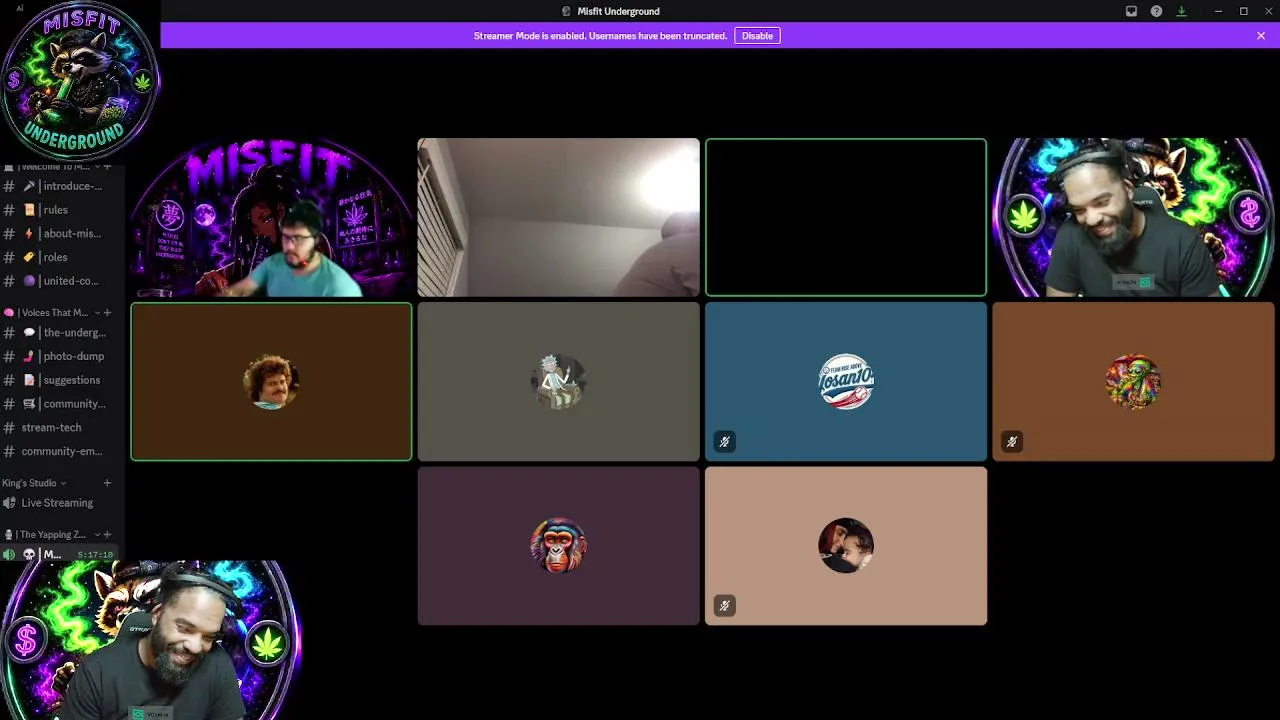Image resolution: width=1280 pixels, height=720 pixels.
Task: Dismiss the Streamer Mode banner
Action: coord(1261,36)
